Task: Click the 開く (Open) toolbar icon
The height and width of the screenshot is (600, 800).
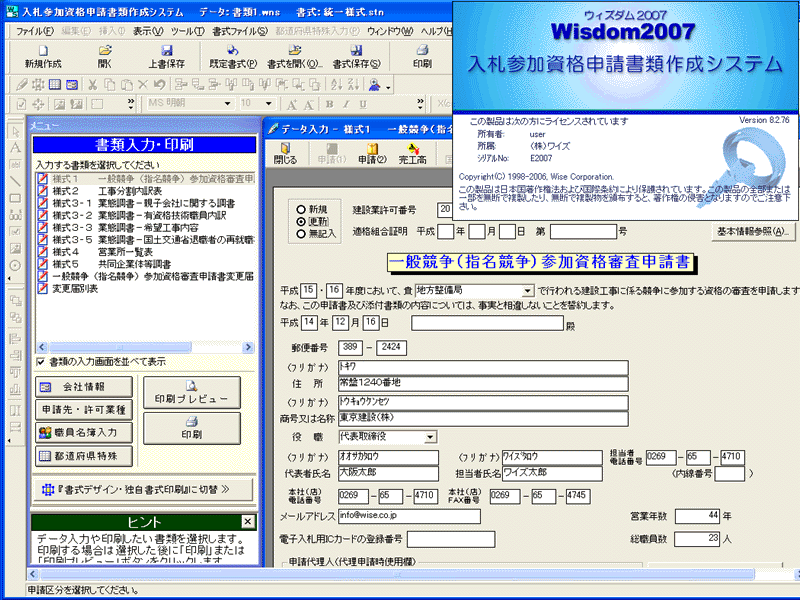Action: (x=106, y=55)
